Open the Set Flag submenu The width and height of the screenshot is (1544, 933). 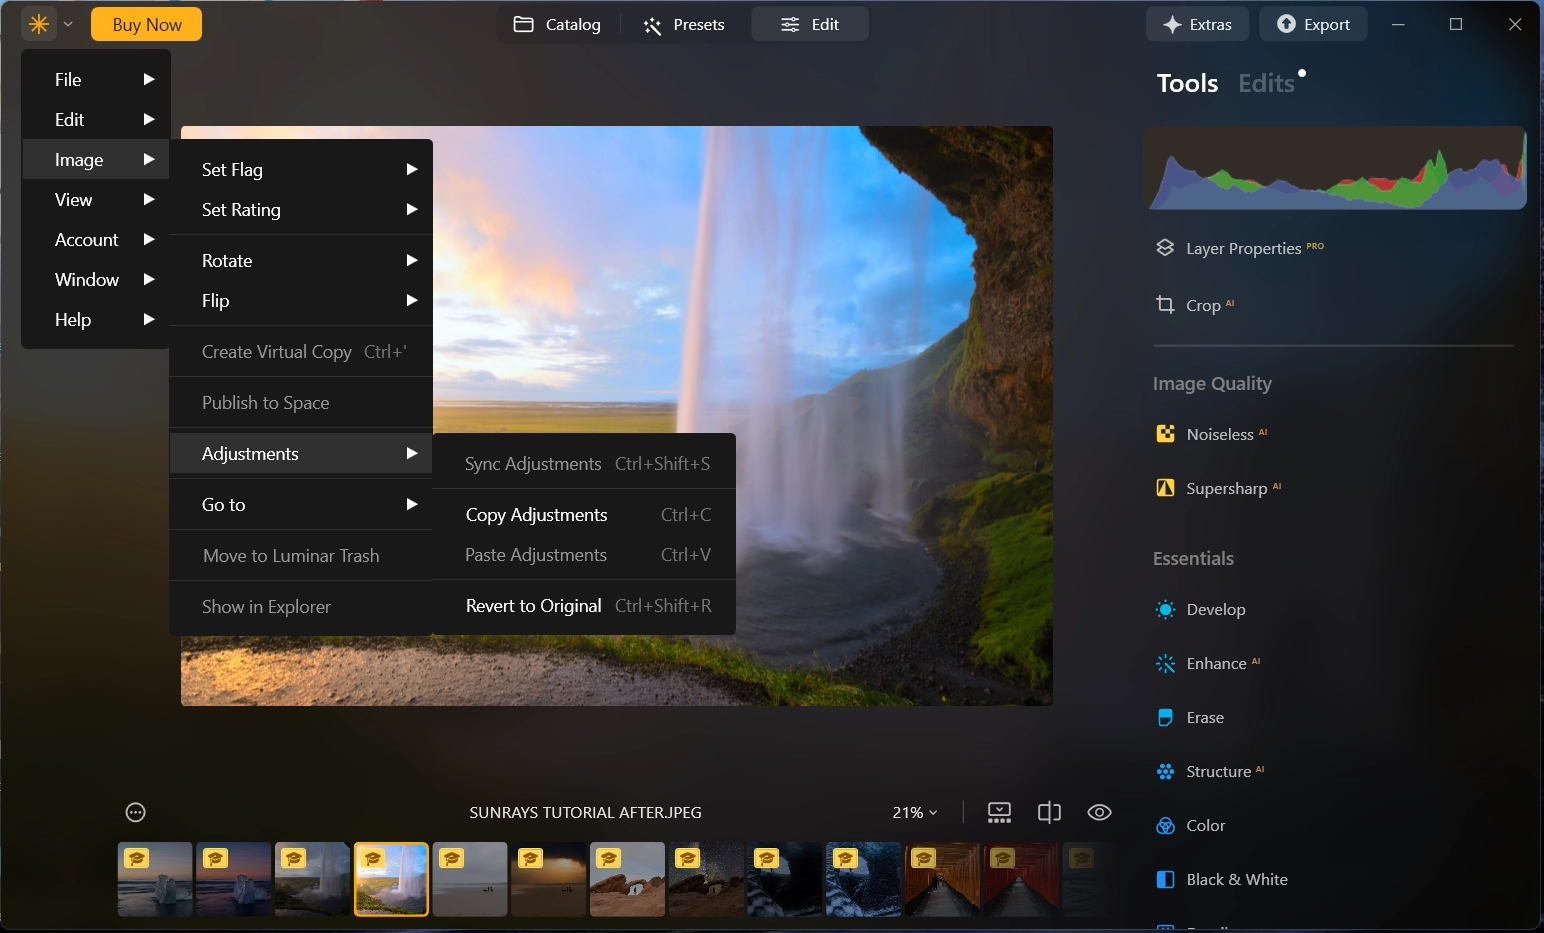click(301, 170)
